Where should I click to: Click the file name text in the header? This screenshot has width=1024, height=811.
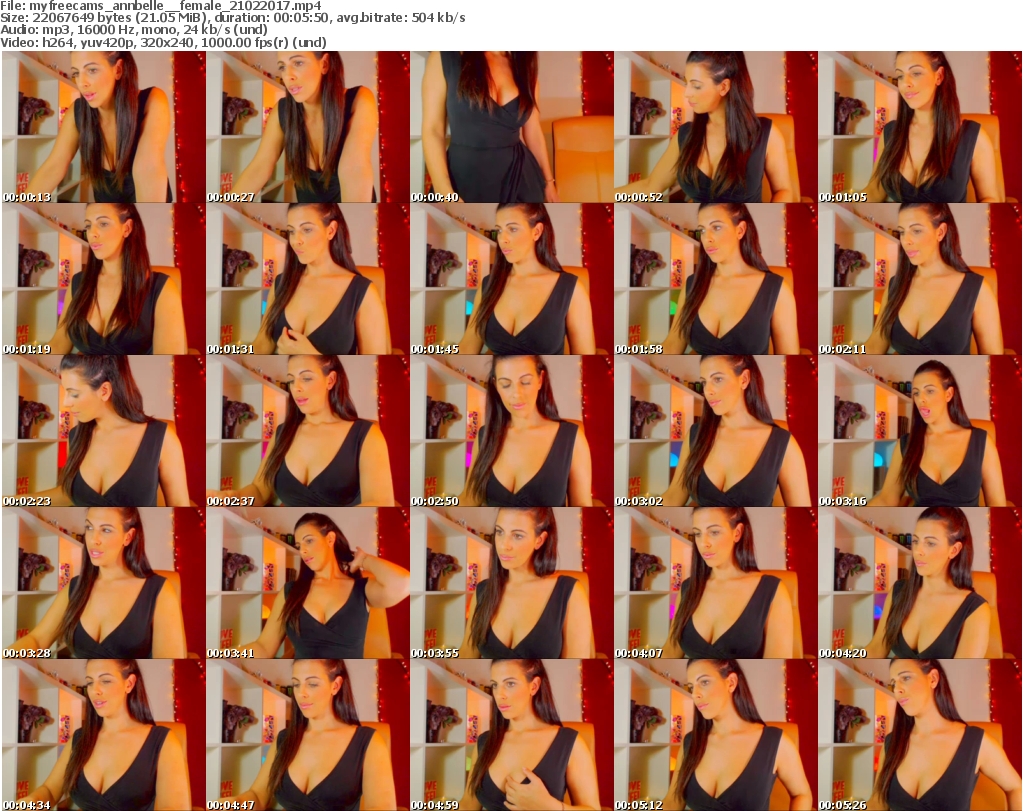click(161, 6)
